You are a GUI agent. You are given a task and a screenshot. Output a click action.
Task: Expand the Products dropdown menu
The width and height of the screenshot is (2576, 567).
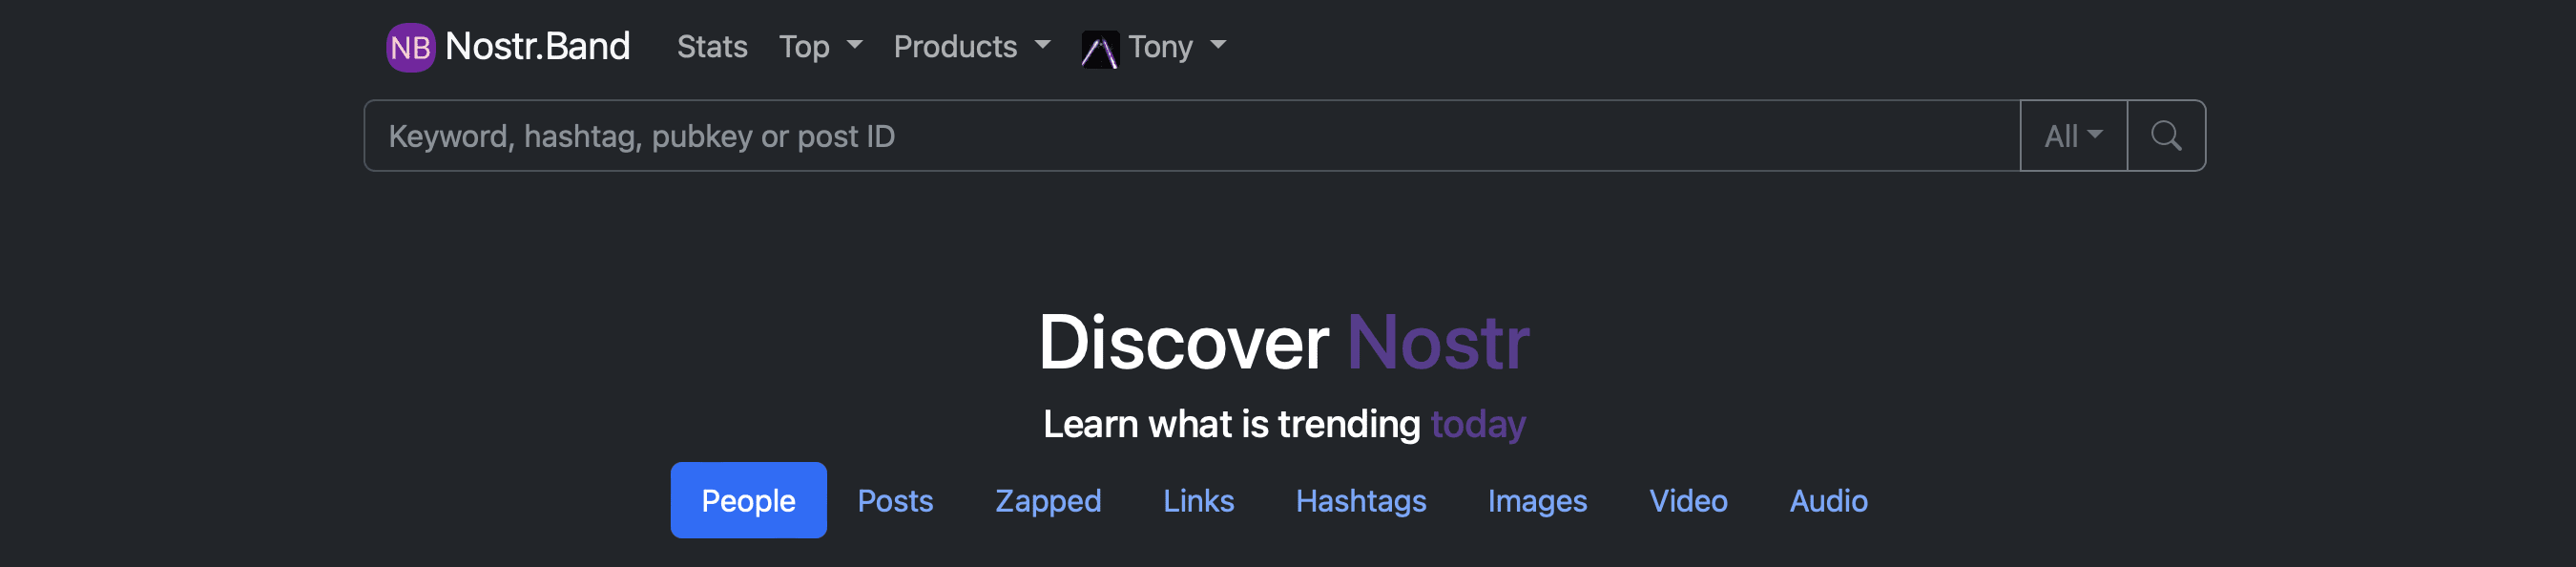(x=971, y=47)
